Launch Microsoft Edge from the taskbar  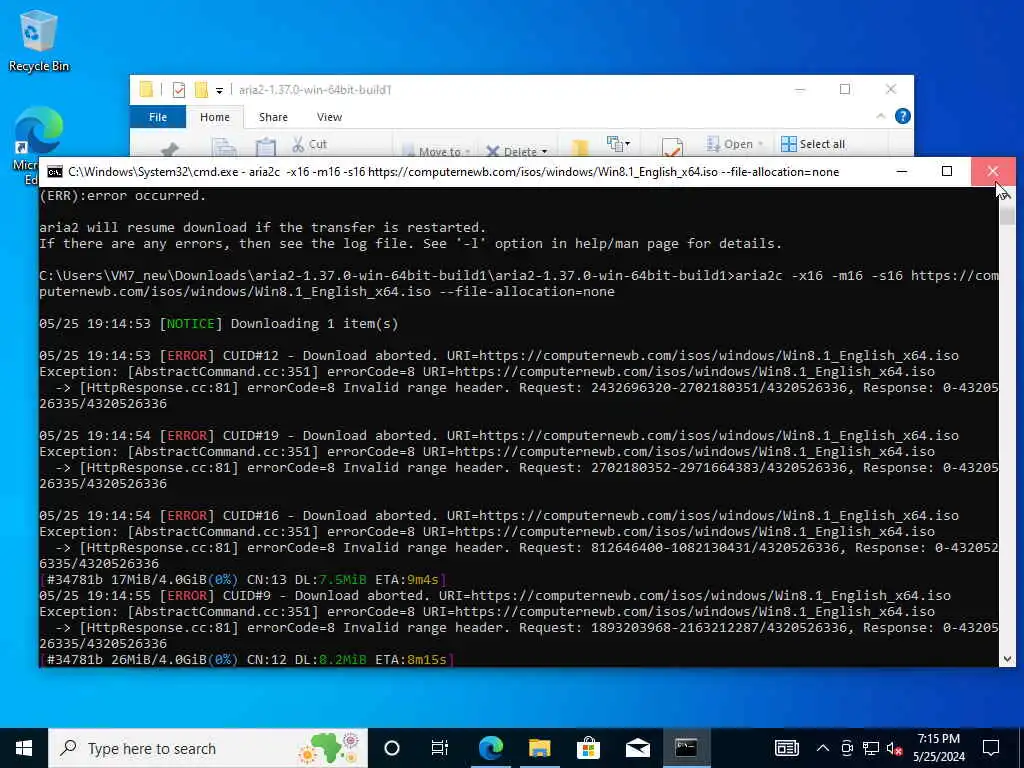tap(490, 748)
